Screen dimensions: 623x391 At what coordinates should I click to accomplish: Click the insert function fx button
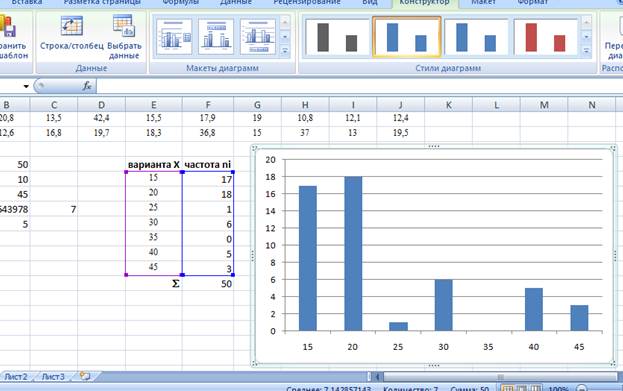[87, 86]
